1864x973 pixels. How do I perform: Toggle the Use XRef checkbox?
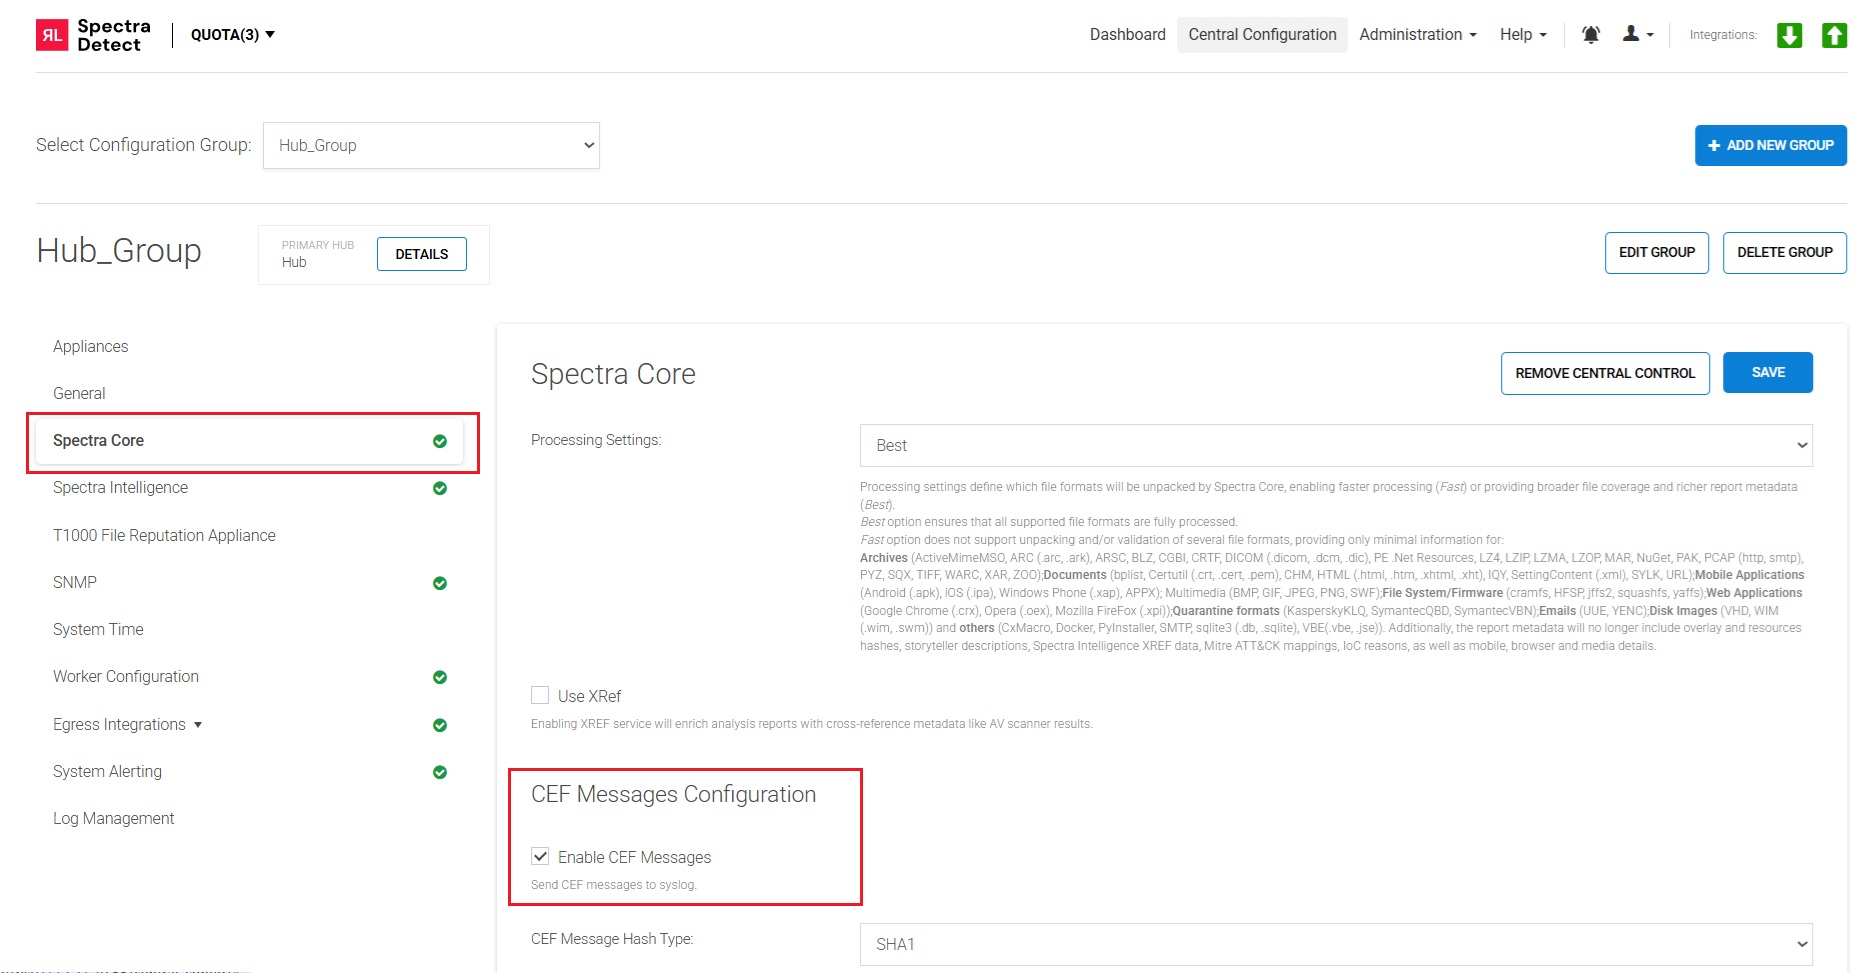pyautogui.click(x=540, y=695)
